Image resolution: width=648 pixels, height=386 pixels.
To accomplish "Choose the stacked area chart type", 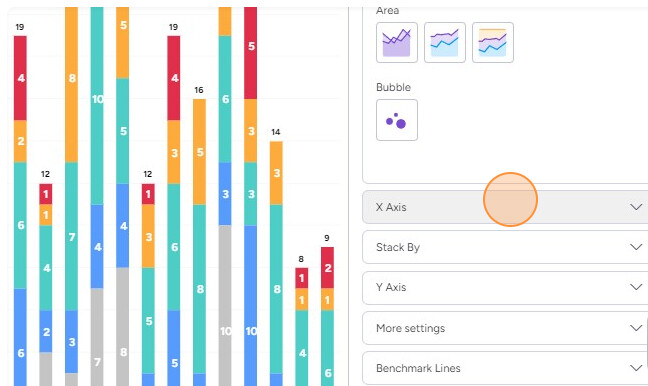I will pyautogui.click(x=445, y=43).
